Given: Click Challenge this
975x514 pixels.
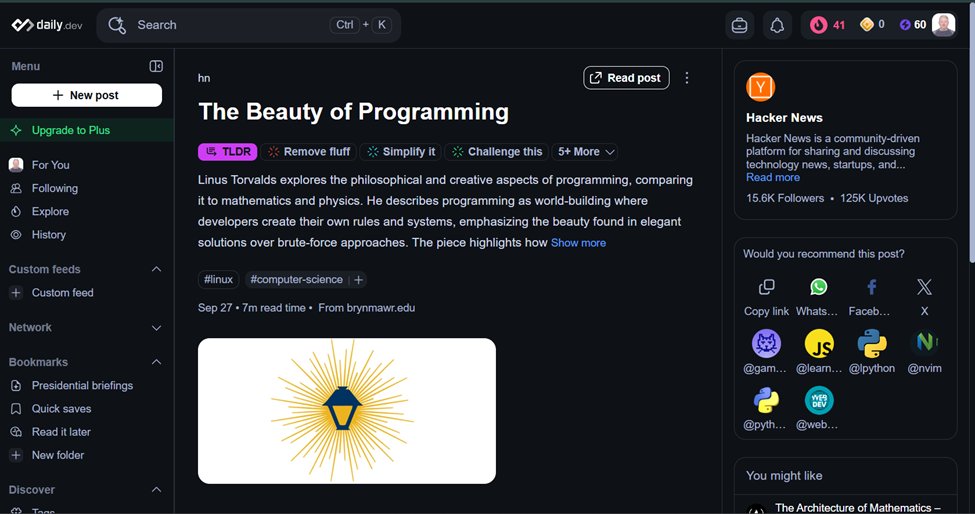Looking at the screenshot, I should pos(497,152).
